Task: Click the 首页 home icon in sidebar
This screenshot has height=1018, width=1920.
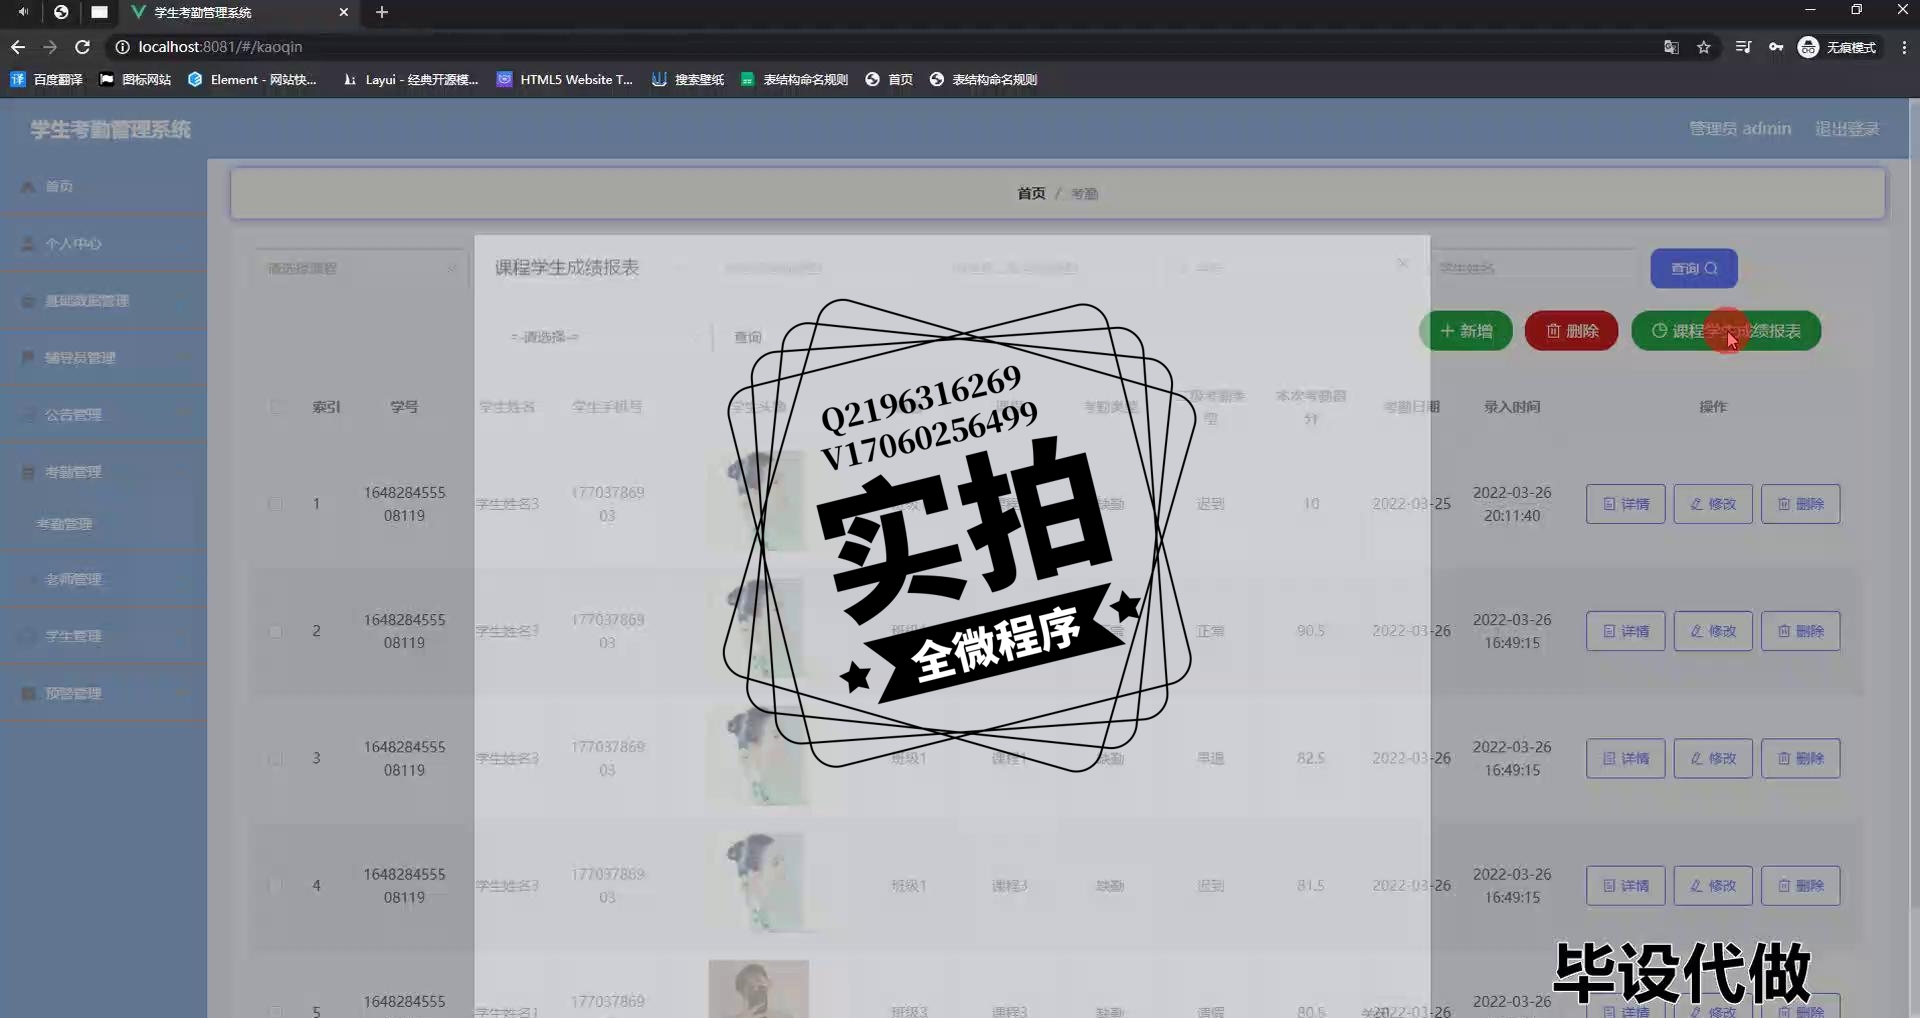Action: (x=28, y=187)
